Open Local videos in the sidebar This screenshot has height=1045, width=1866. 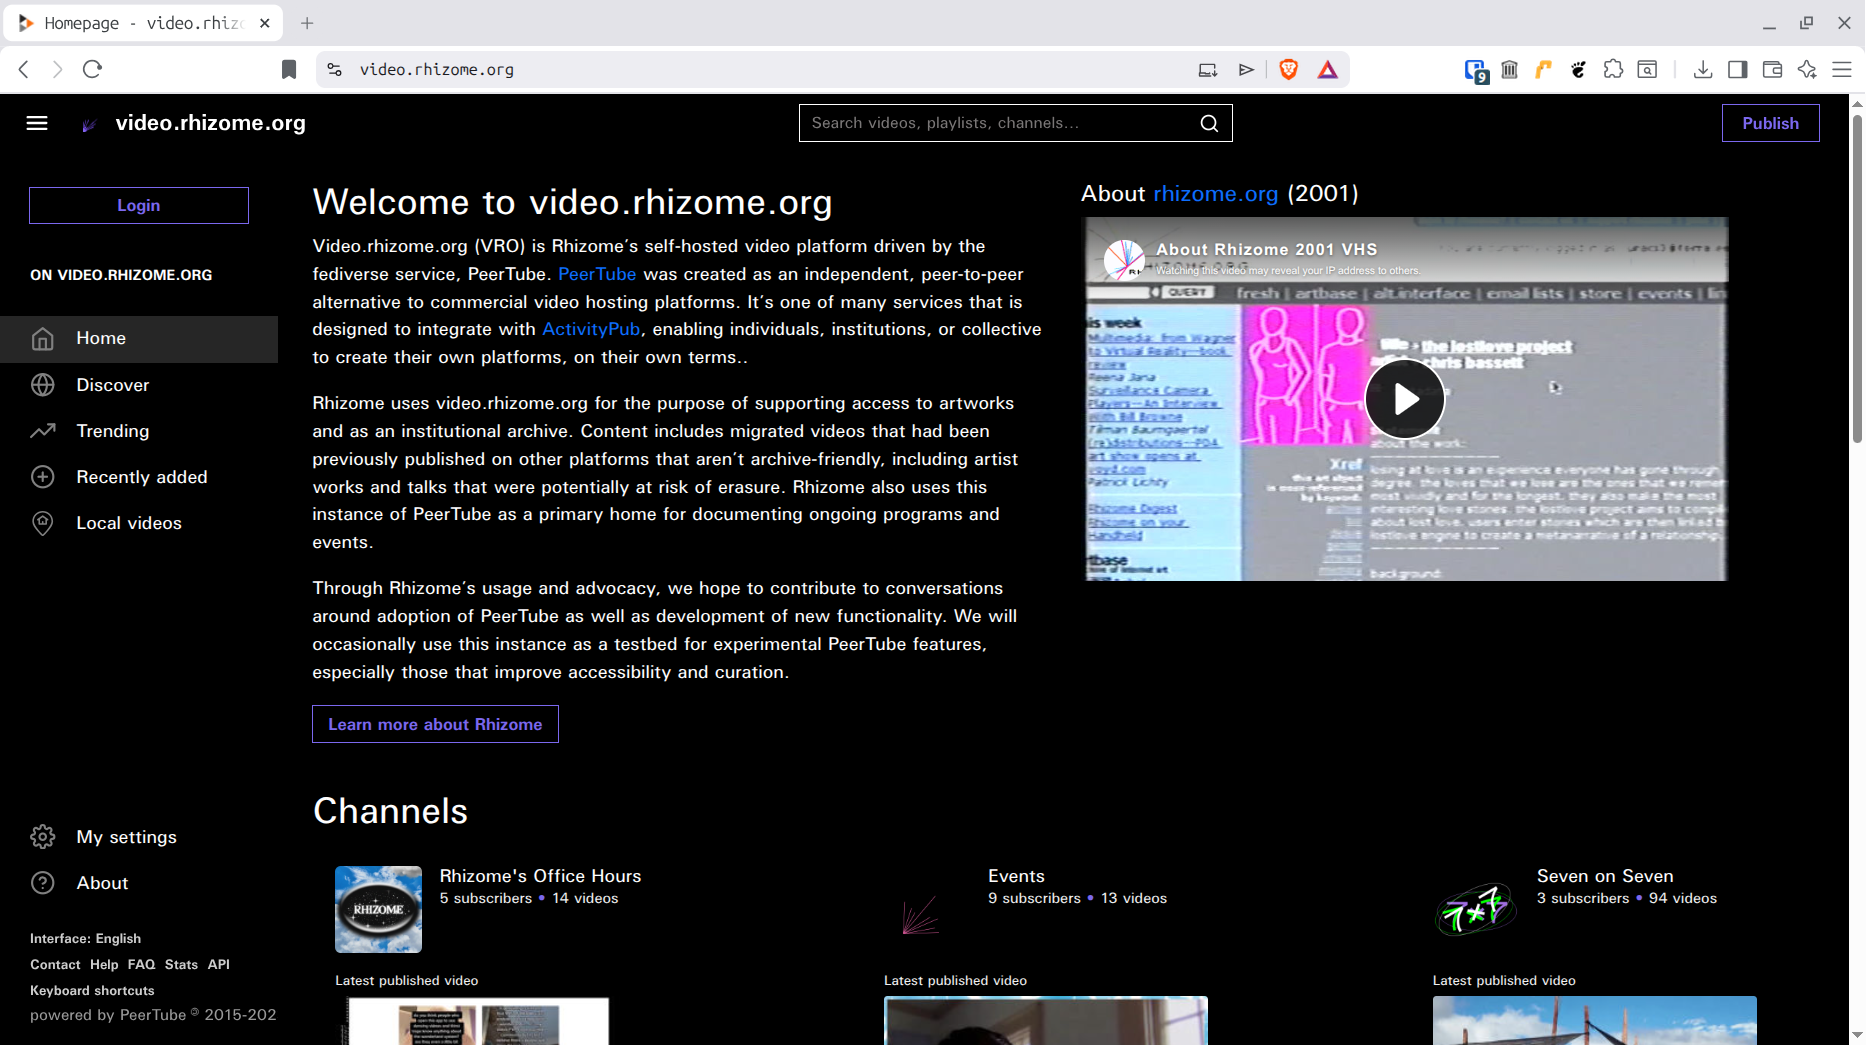coord(139,523)
